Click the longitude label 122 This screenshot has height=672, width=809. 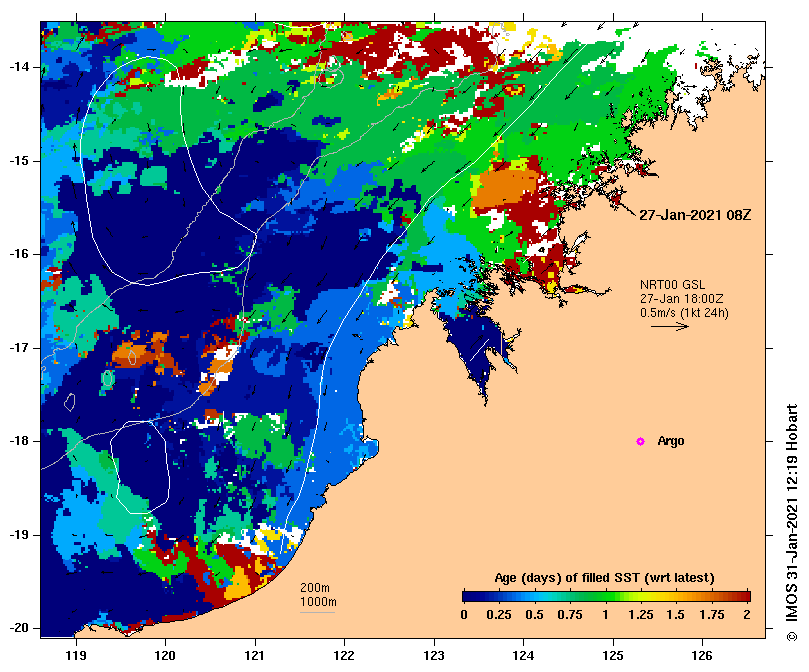pos(344,656)
